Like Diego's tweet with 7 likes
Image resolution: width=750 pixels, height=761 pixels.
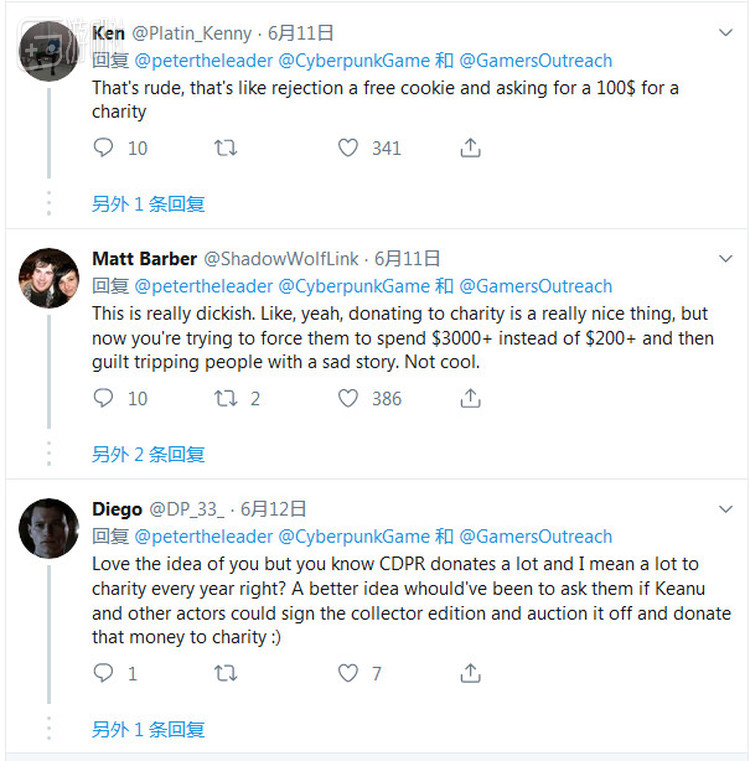click(x=347, y=673)
